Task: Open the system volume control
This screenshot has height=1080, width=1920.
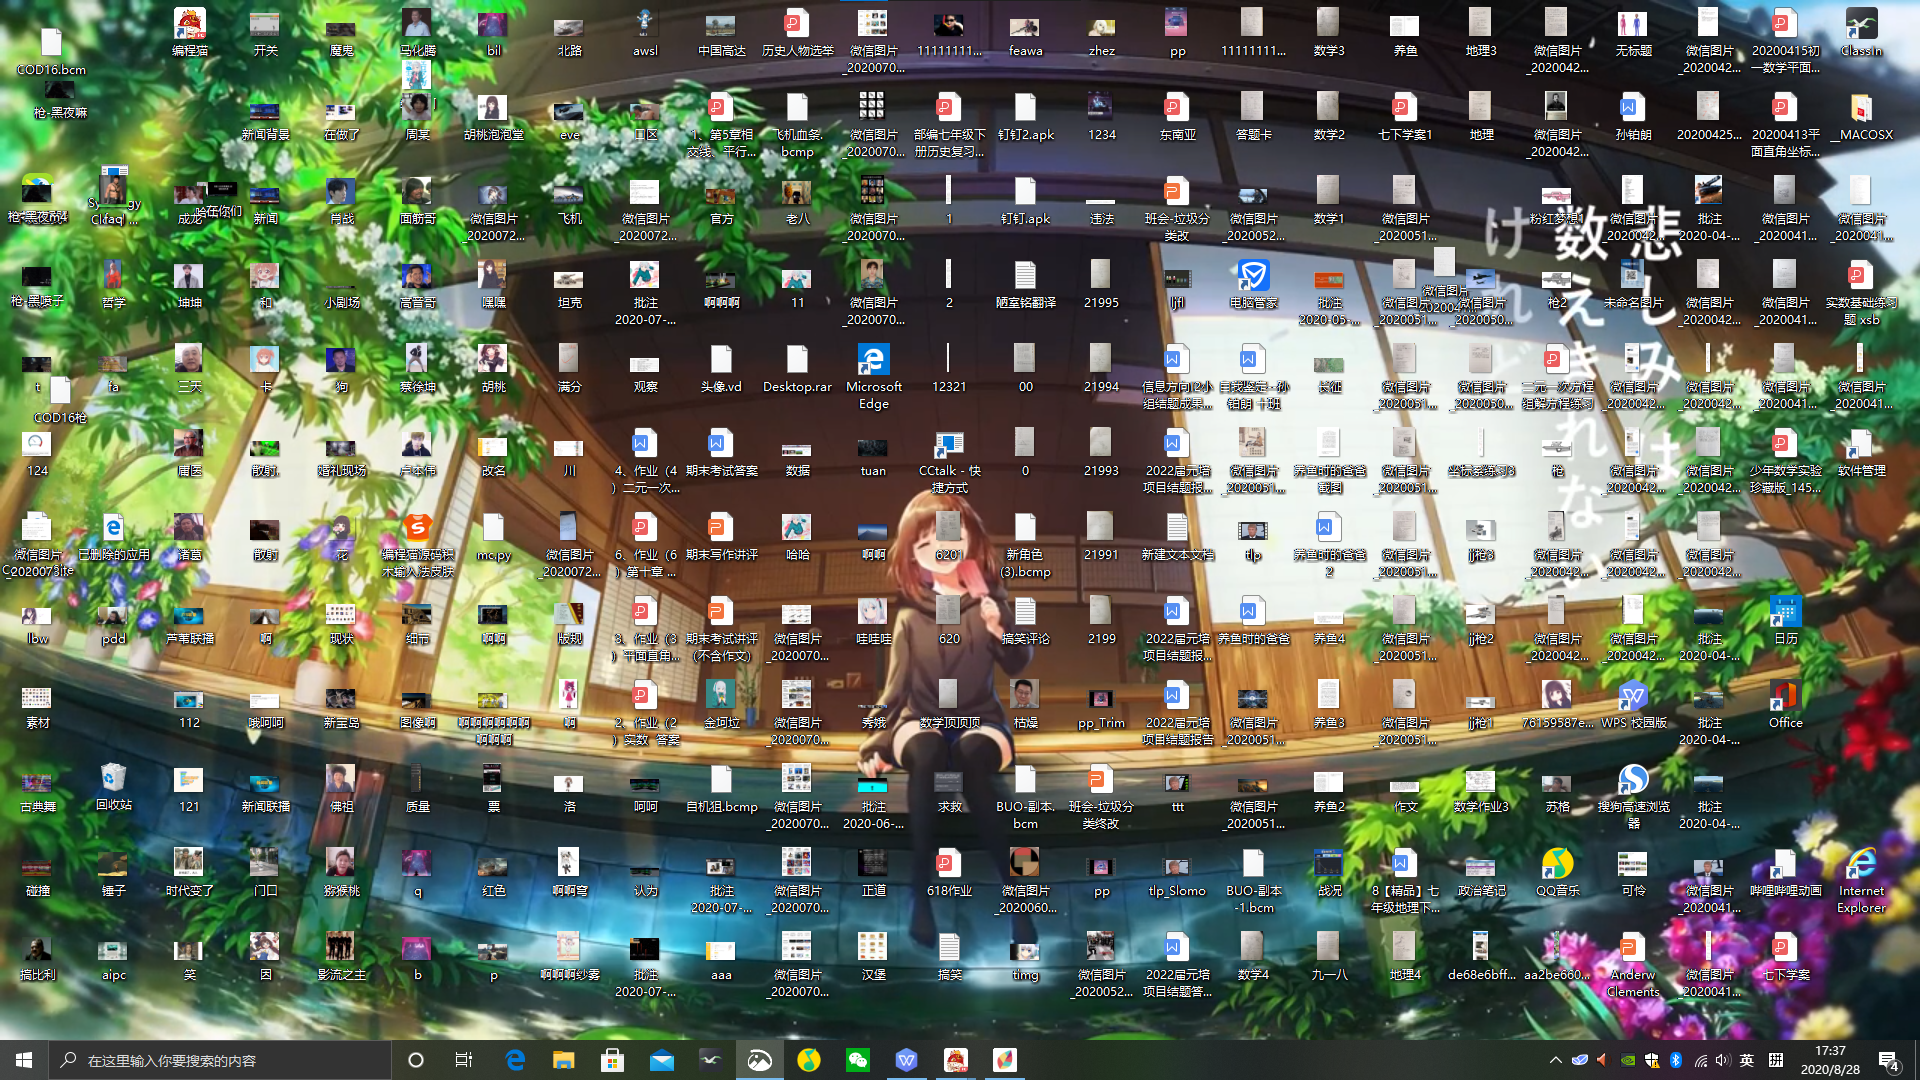Action: [1722, 1060]
